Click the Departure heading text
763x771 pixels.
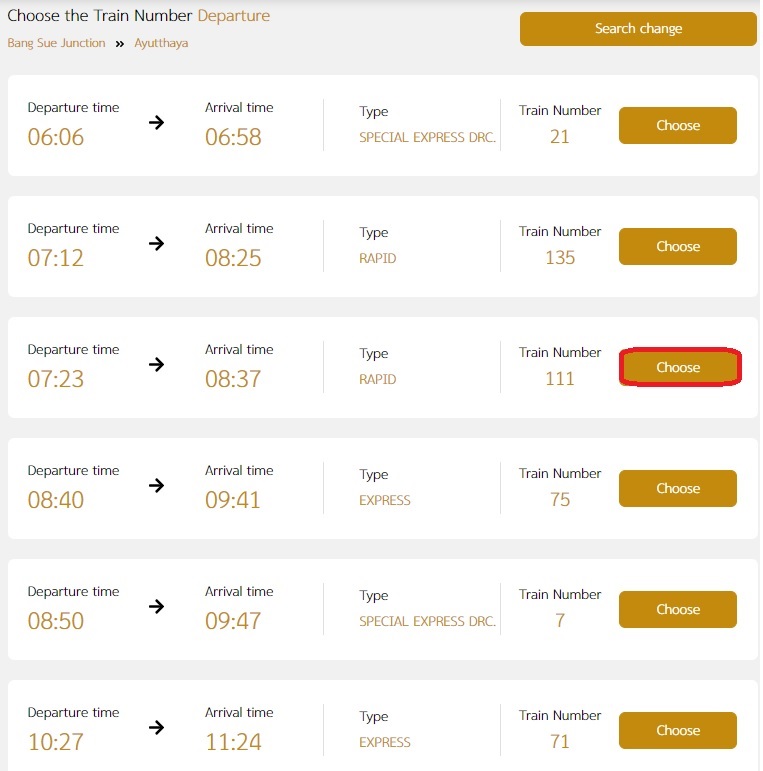click(x=234, y=16)
